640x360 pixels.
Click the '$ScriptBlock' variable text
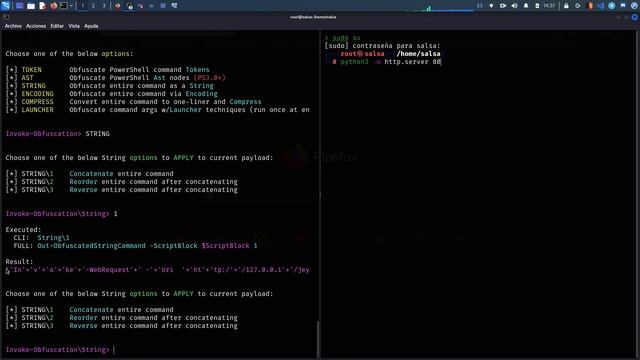click(225, 246)
